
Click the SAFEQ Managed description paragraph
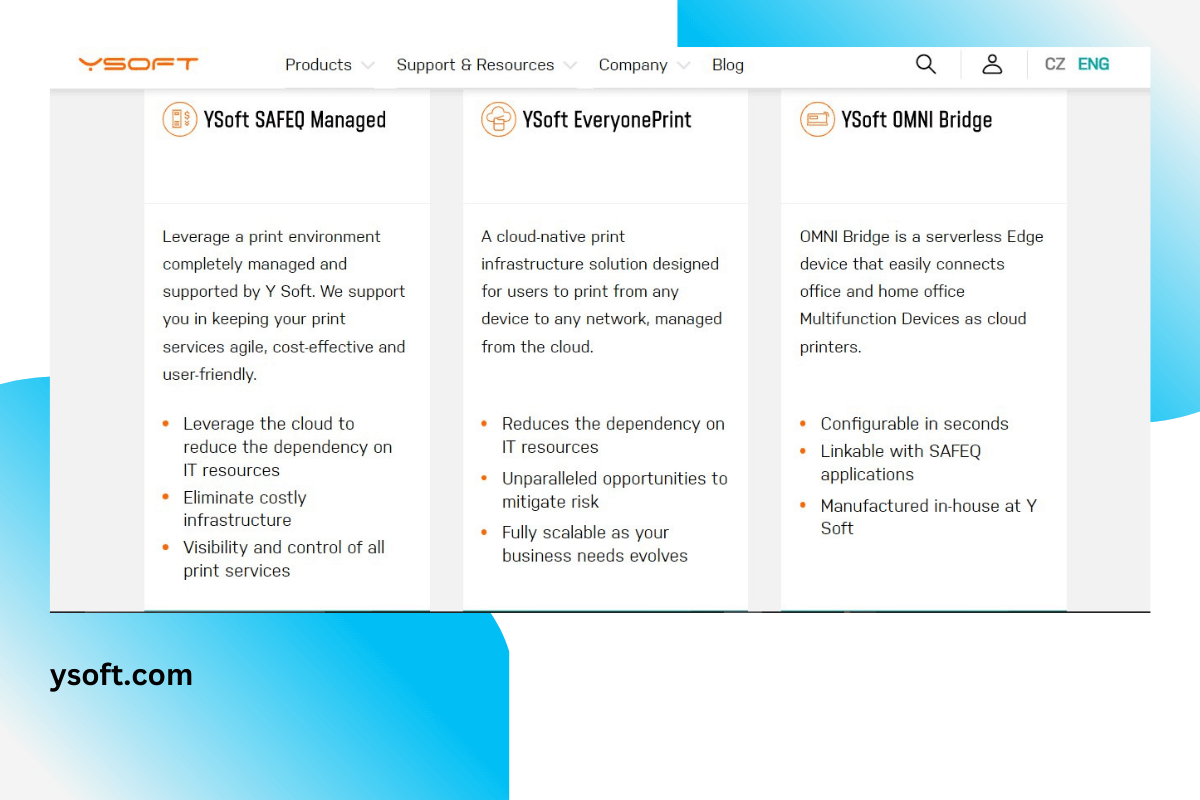pos(284,305)
